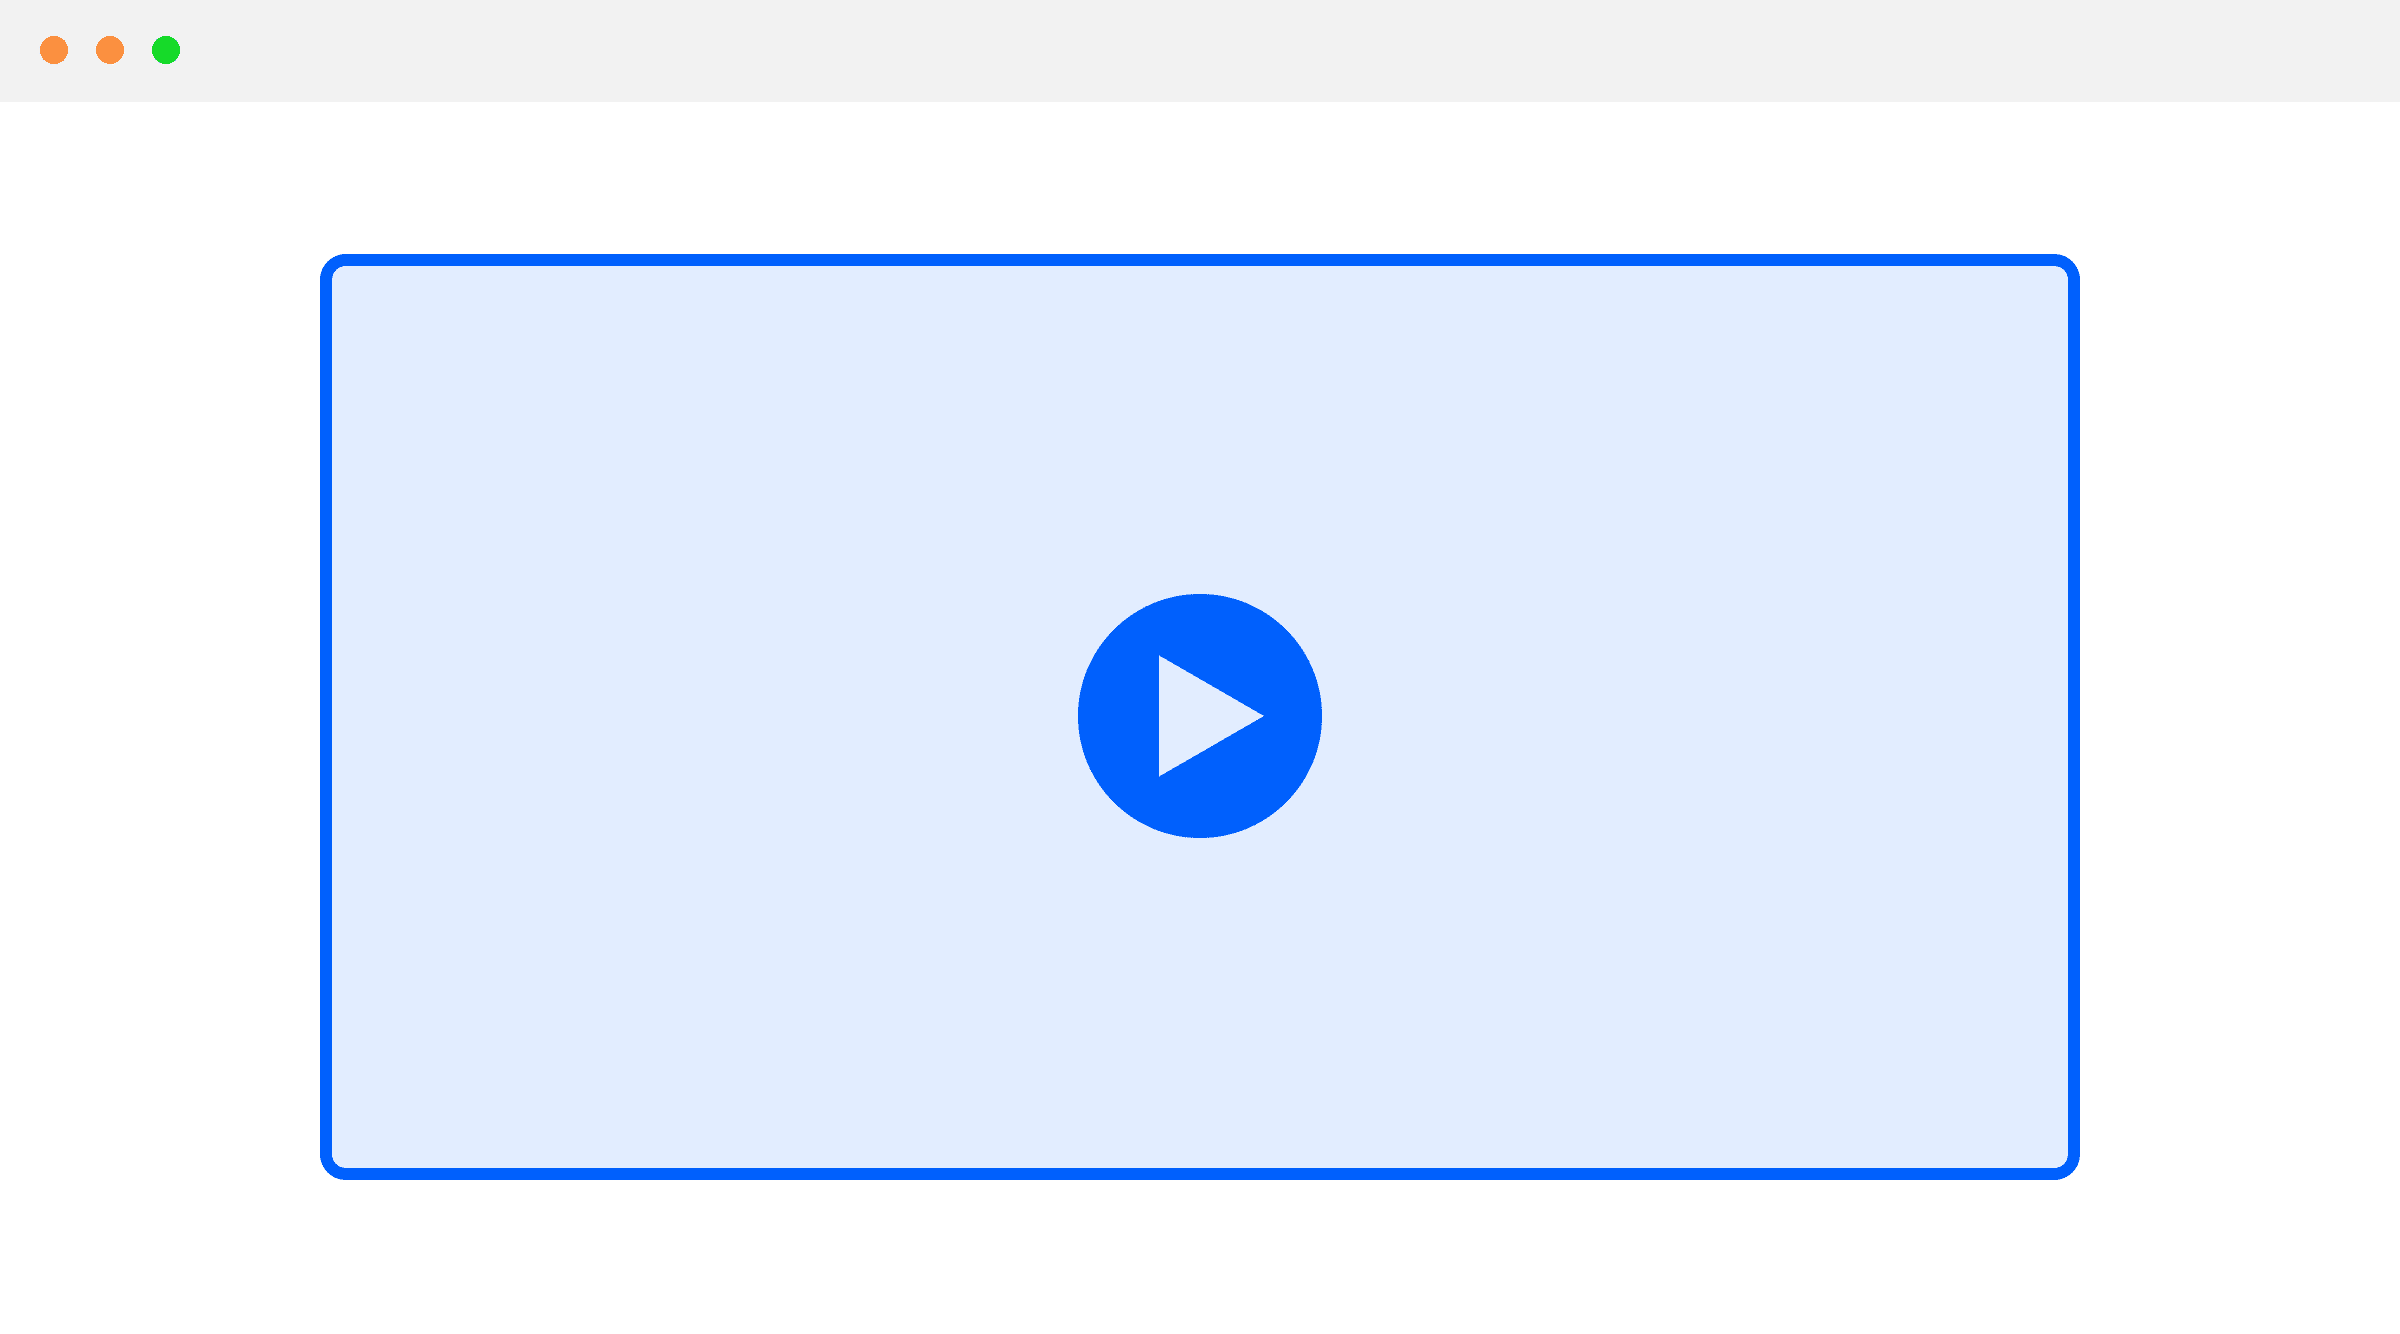Click the top blue border of the video frame
The image size is (2400, 1334).
tap(1200, 260)
